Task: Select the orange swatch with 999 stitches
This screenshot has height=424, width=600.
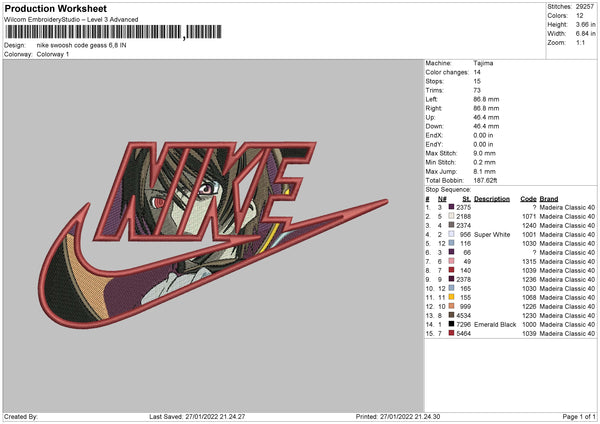Action: coord(452,306)
